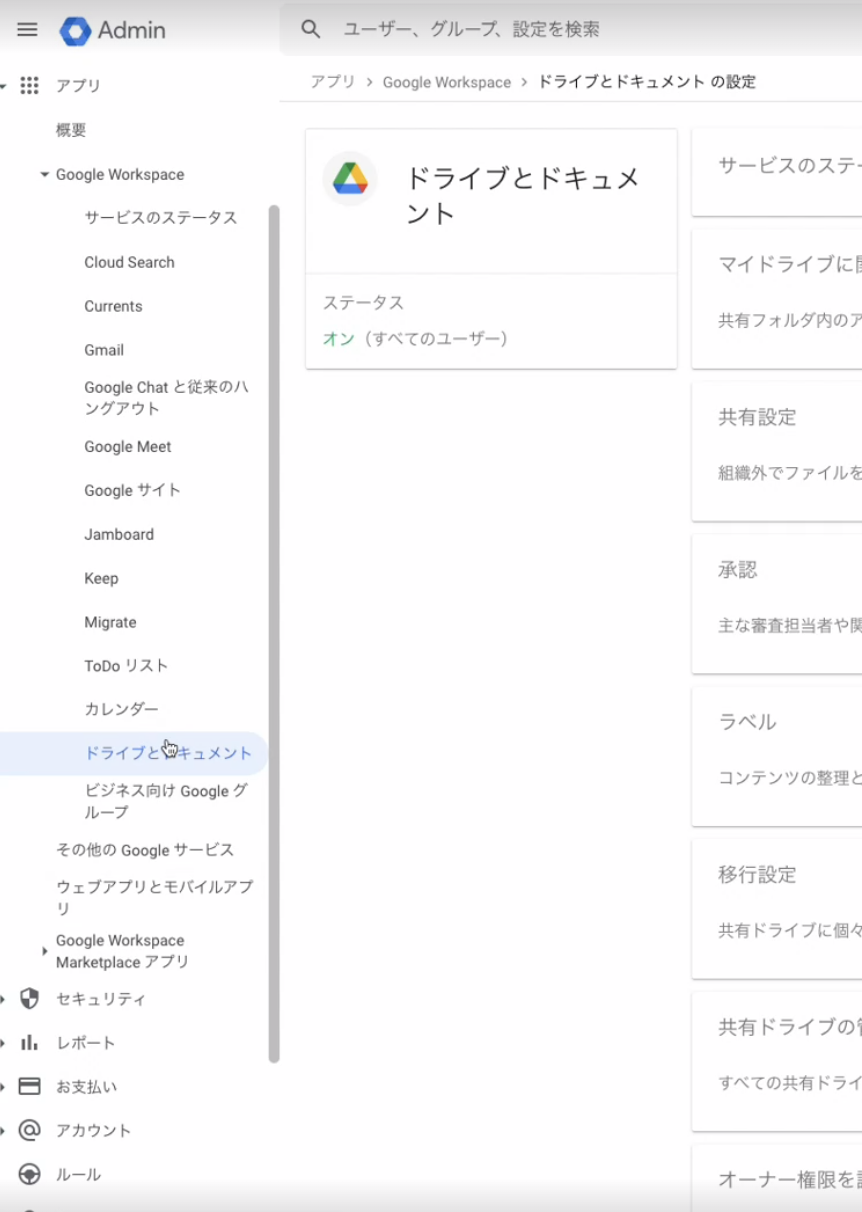
Task: Open the 共有設定 settings card
Action: (x=776, y=450)
